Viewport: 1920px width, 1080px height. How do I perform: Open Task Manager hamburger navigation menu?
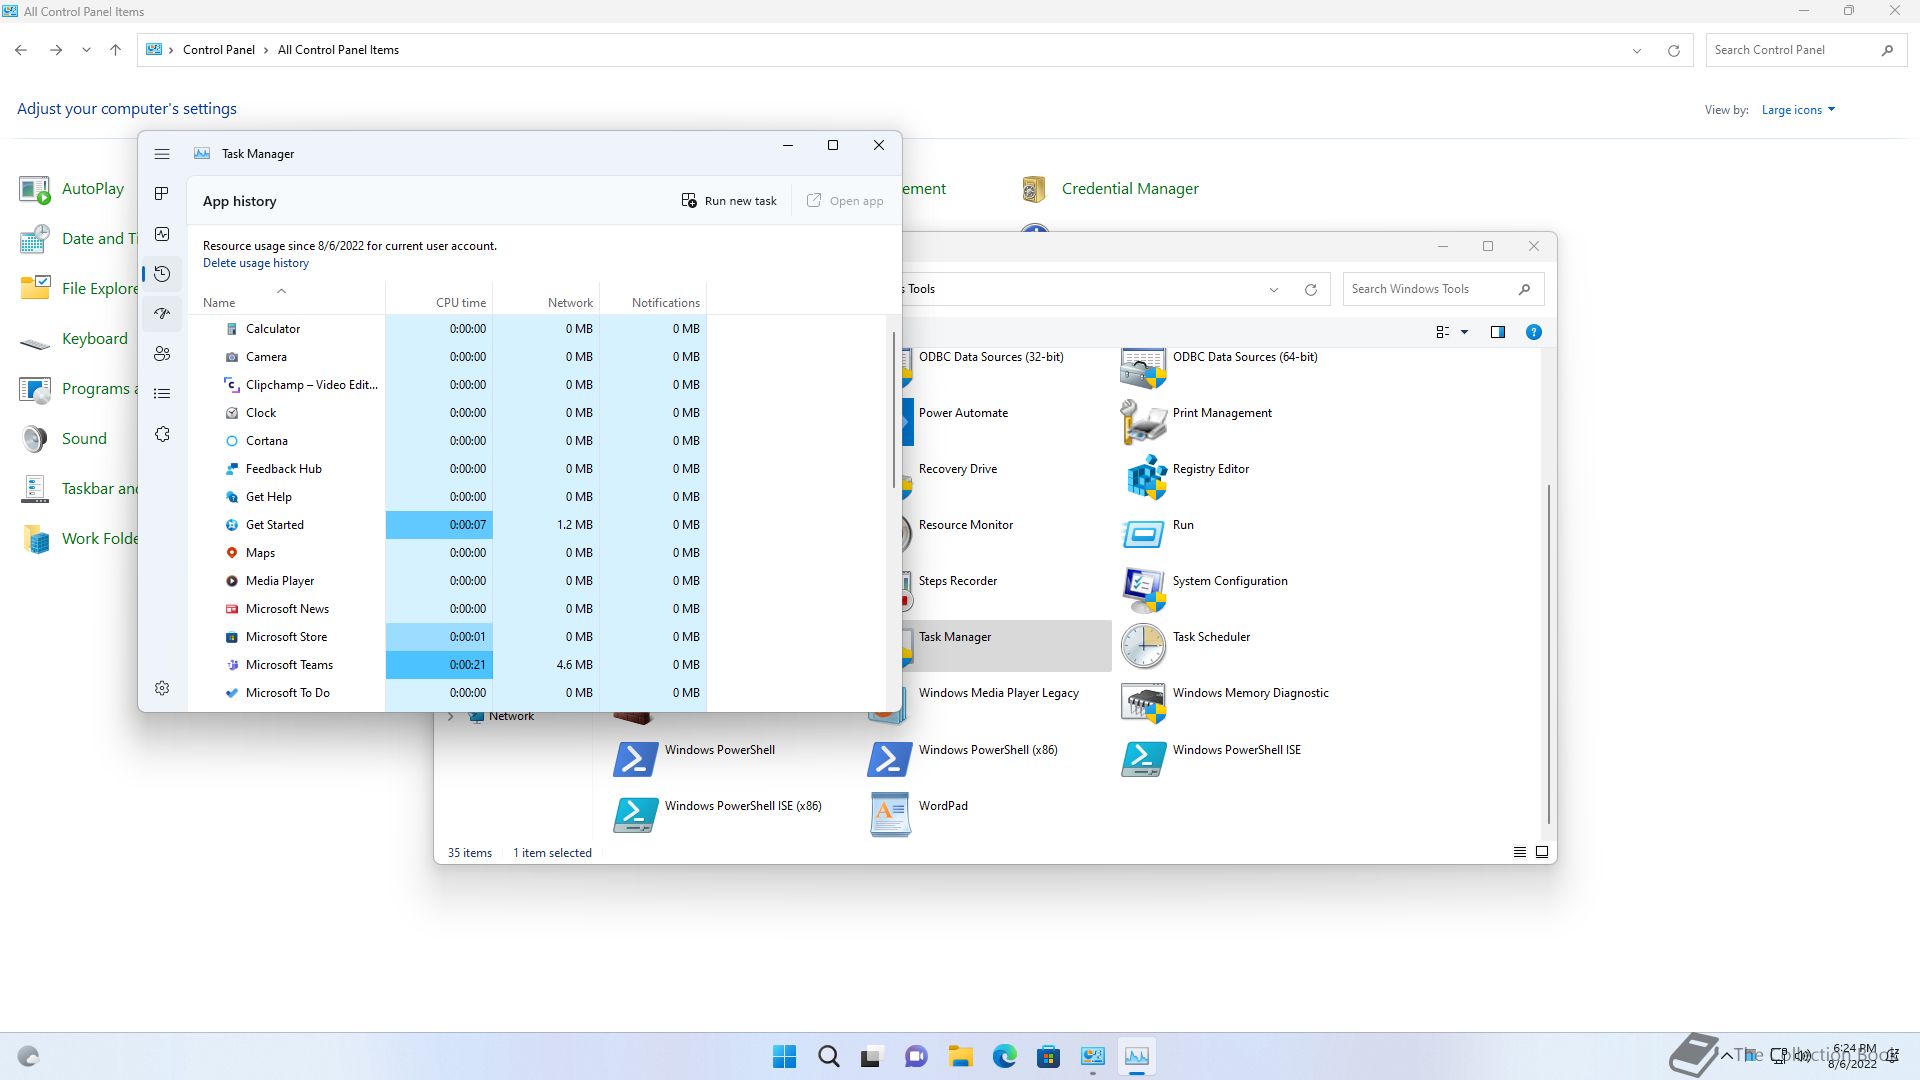(x=162, y=154)
